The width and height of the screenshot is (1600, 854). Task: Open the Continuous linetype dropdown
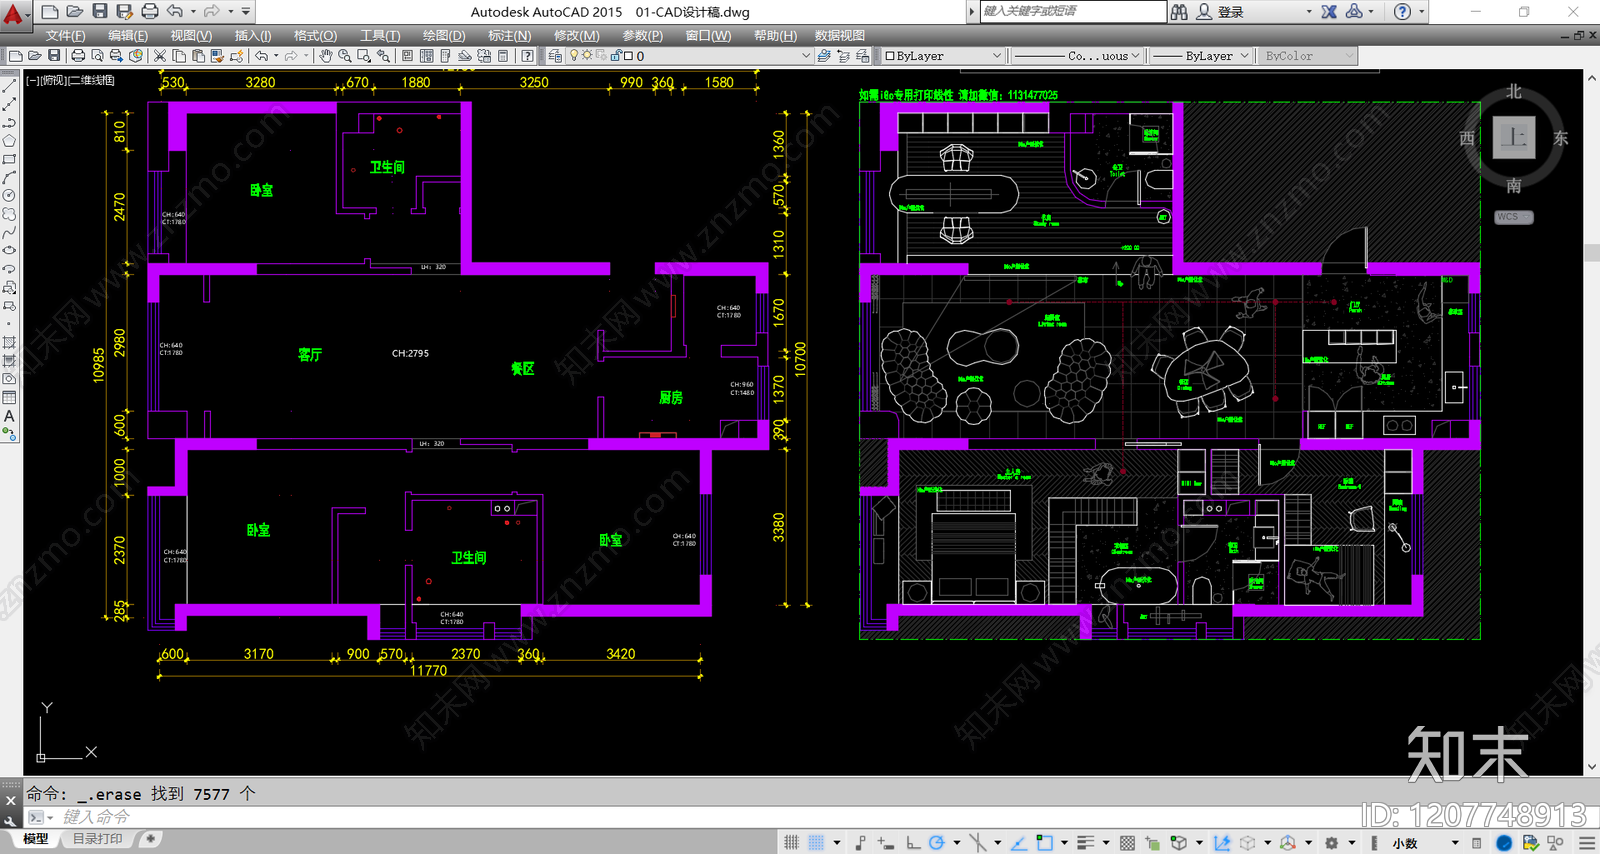pyautogui.click(x=1077, y=56)
